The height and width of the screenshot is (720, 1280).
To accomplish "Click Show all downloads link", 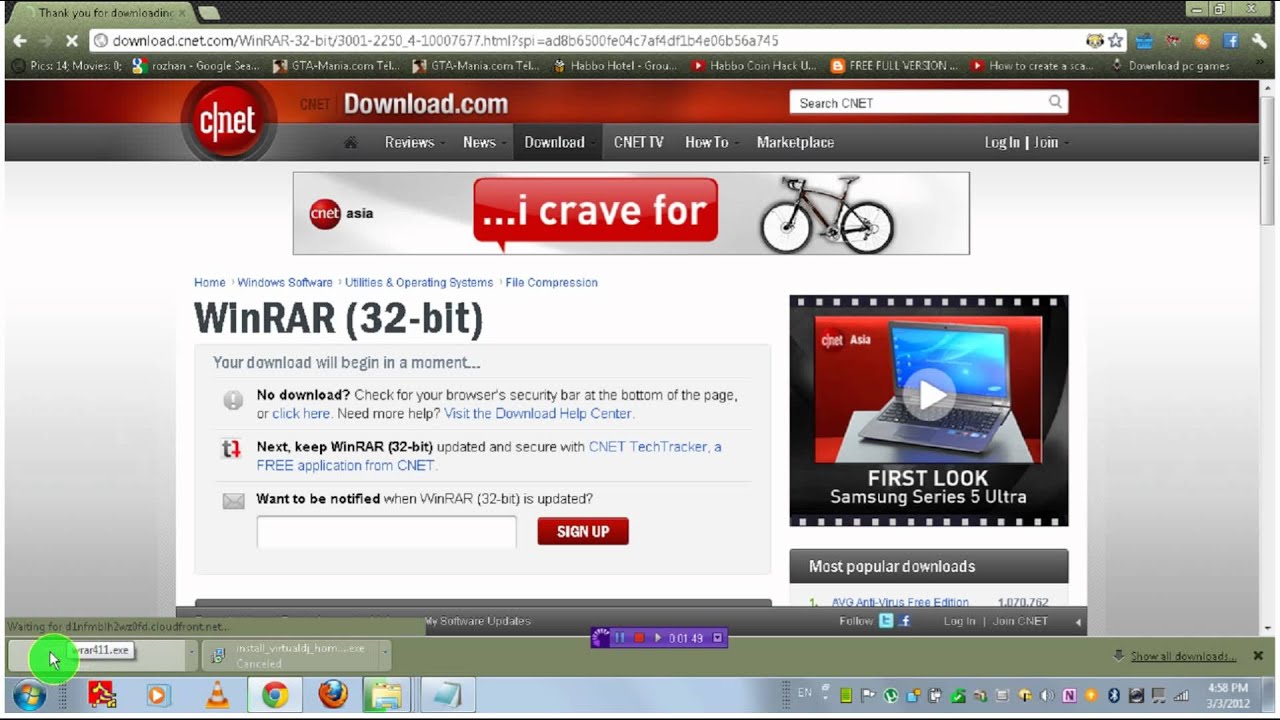I will 1183,656.
